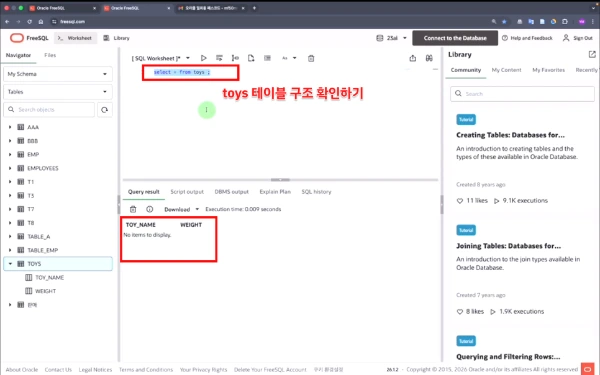Image resolution: width=600 pixels, height=375 pixels.
Task: Reload the page in the browser
Action: click(29, 22)
